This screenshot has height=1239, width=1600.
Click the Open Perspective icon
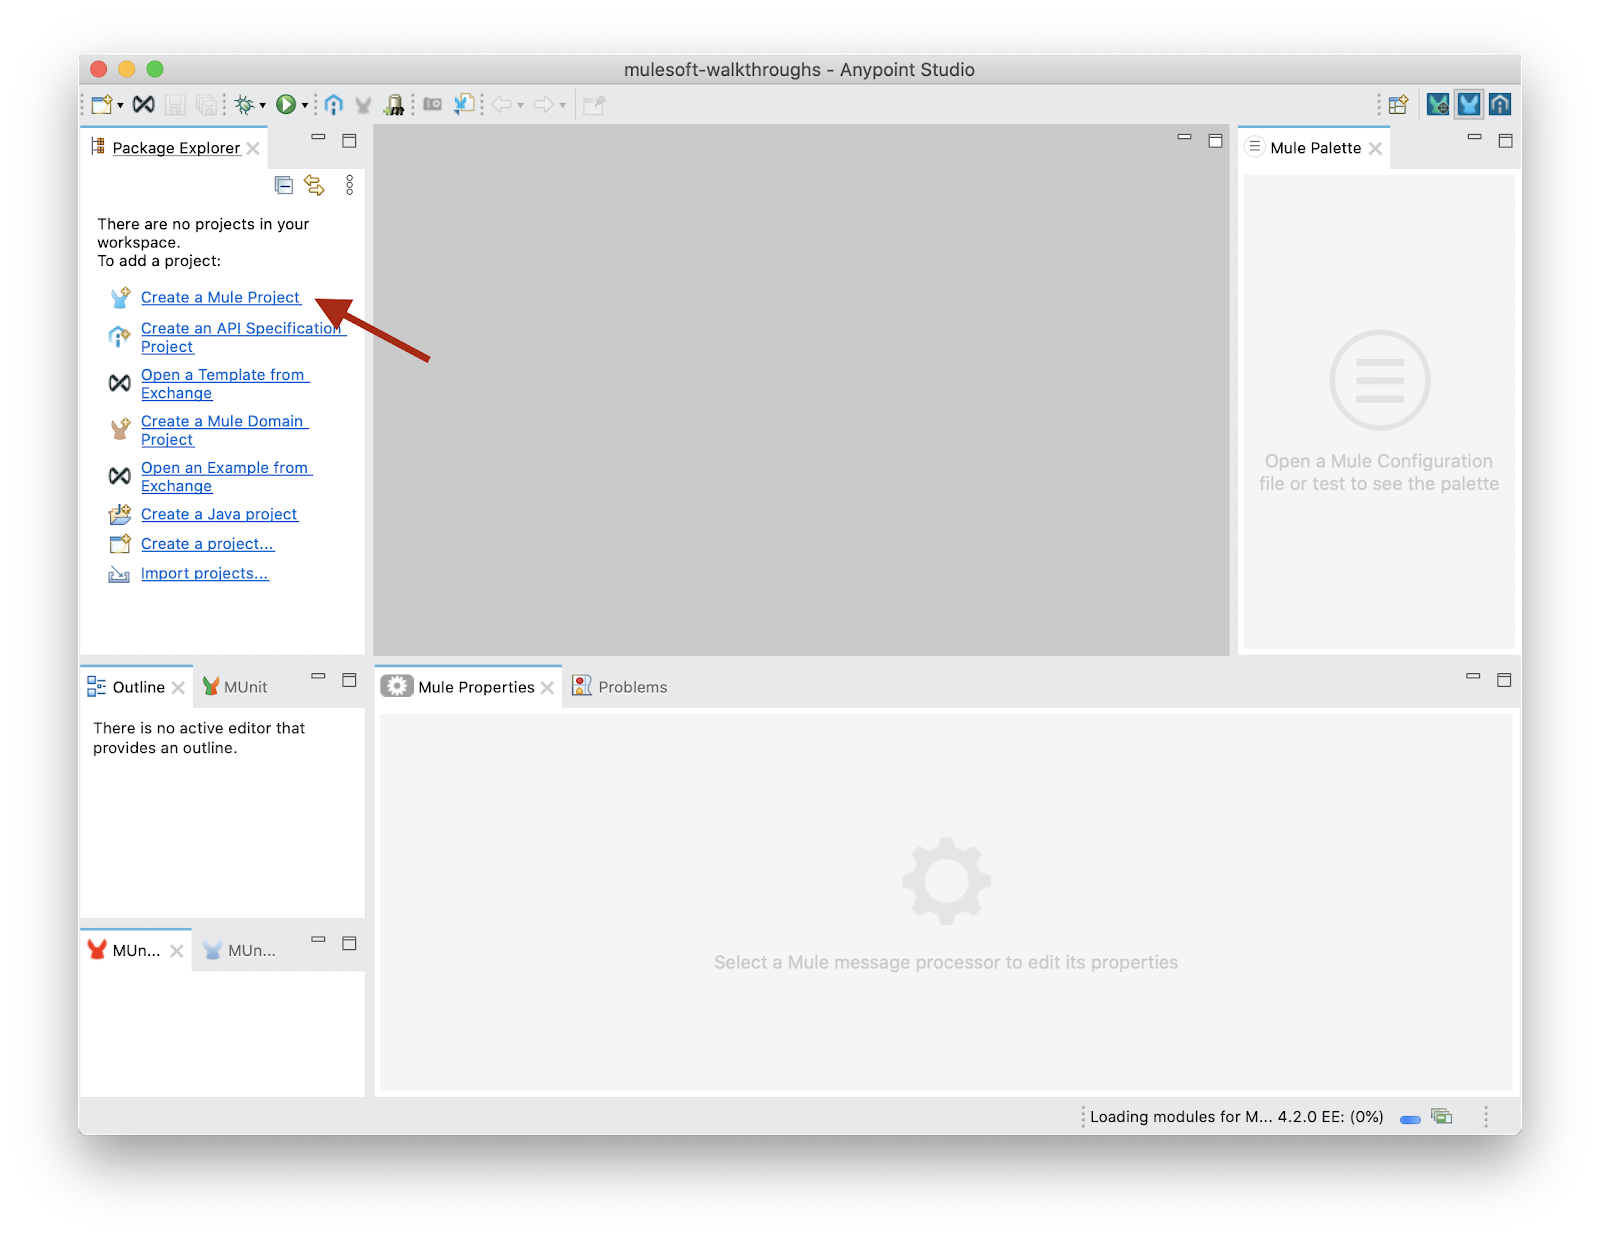(x=1398, y=105)
